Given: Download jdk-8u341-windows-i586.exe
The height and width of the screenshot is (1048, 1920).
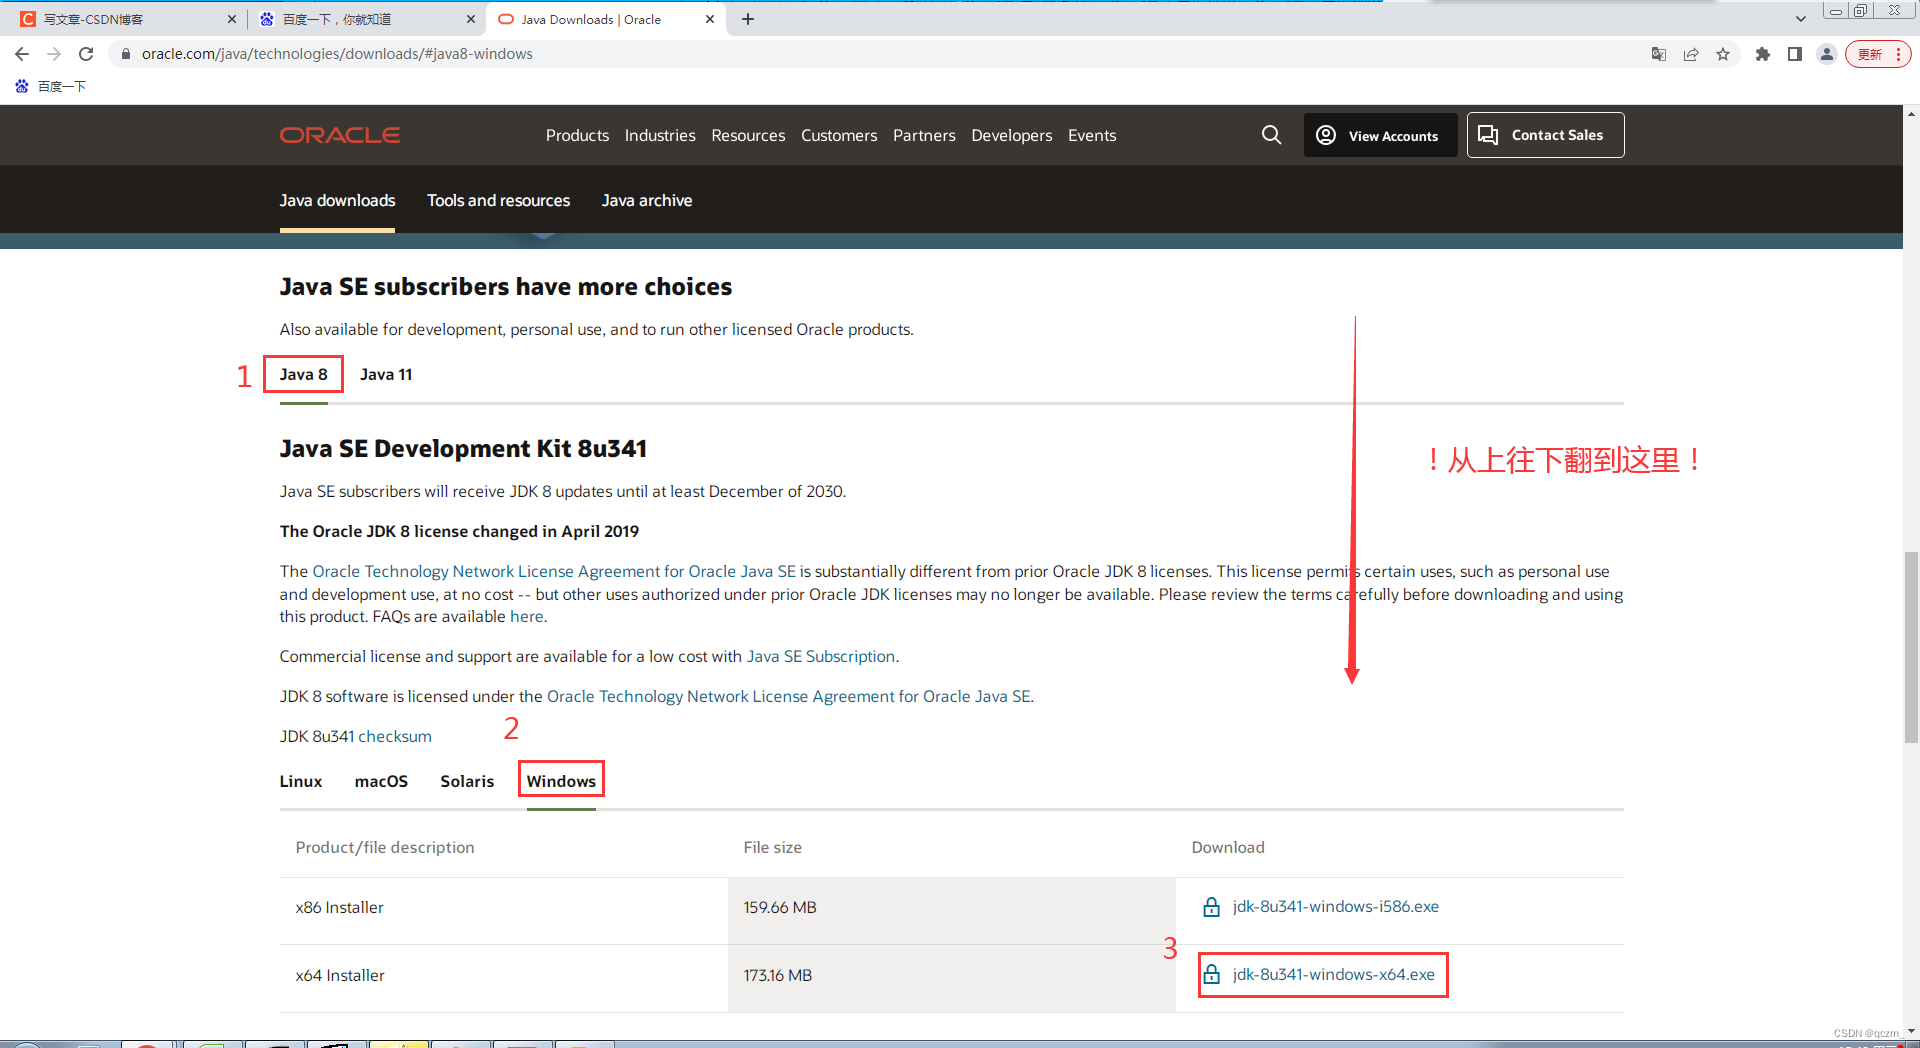Looking at the screenshot, I should coord(1335,906).
